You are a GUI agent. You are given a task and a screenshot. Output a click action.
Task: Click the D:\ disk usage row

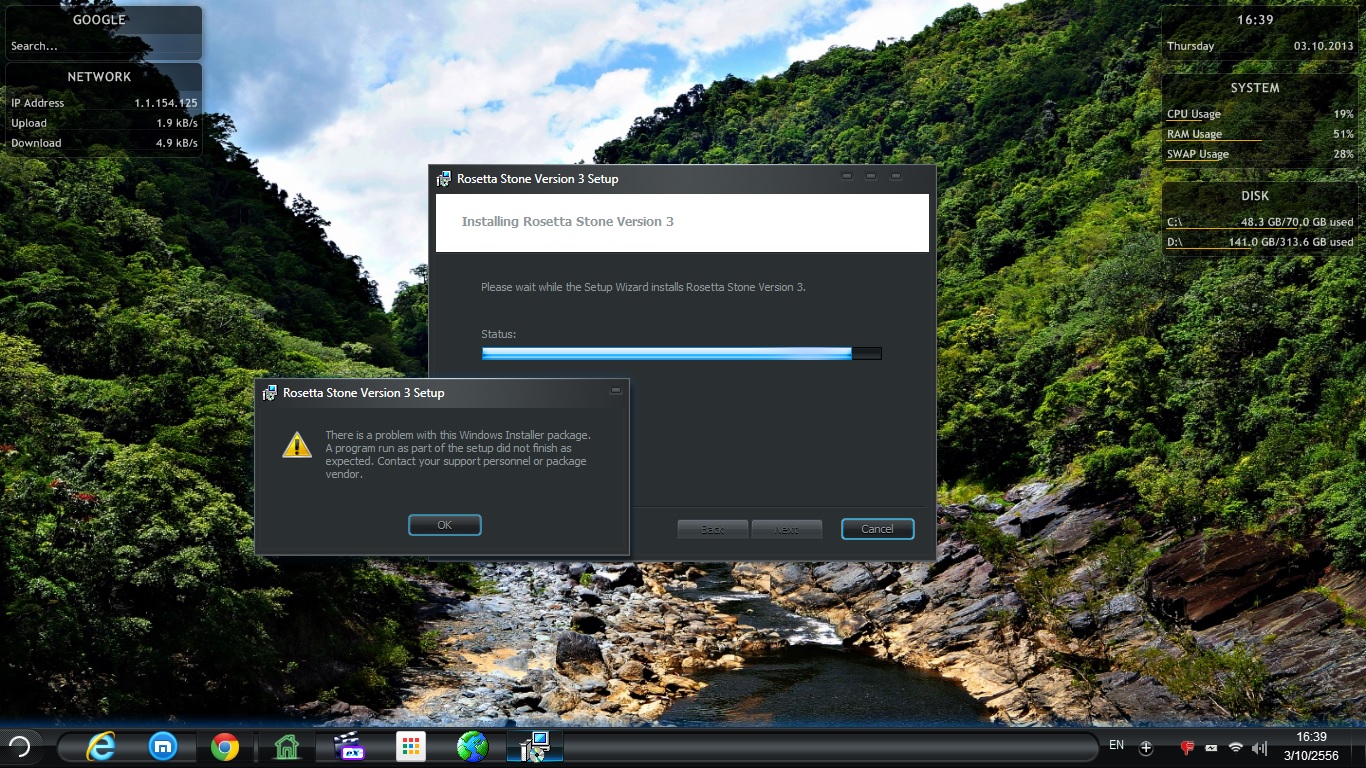1260,242
